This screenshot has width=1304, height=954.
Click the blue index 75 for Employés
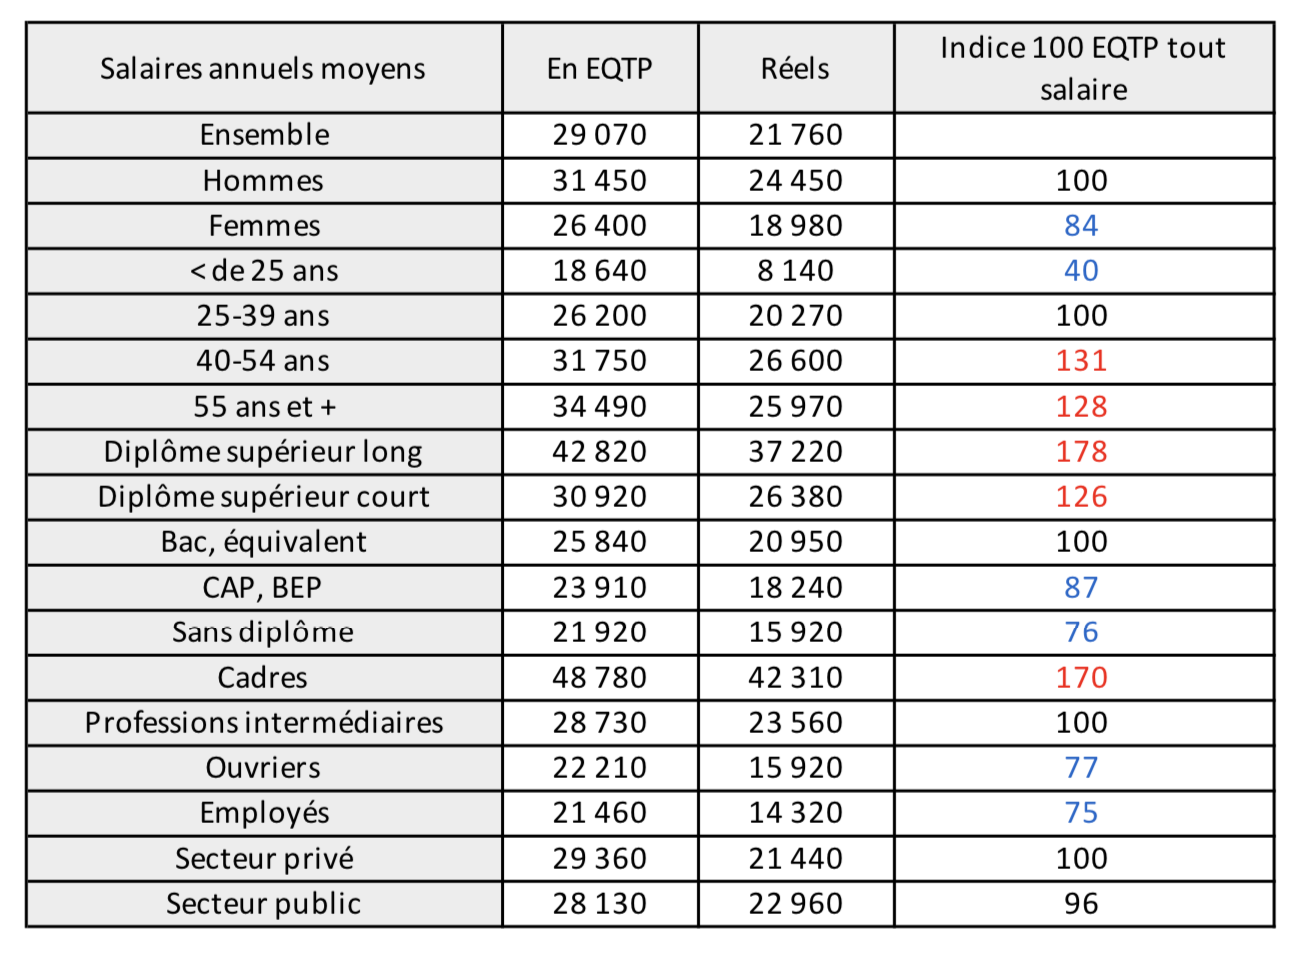(1081, 813)
